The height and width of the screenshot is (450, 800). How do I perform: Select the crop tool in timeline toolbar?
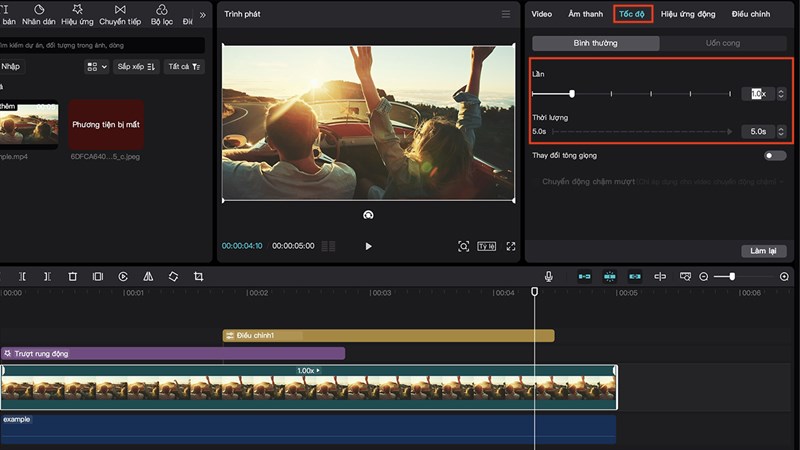pos(198,276)
